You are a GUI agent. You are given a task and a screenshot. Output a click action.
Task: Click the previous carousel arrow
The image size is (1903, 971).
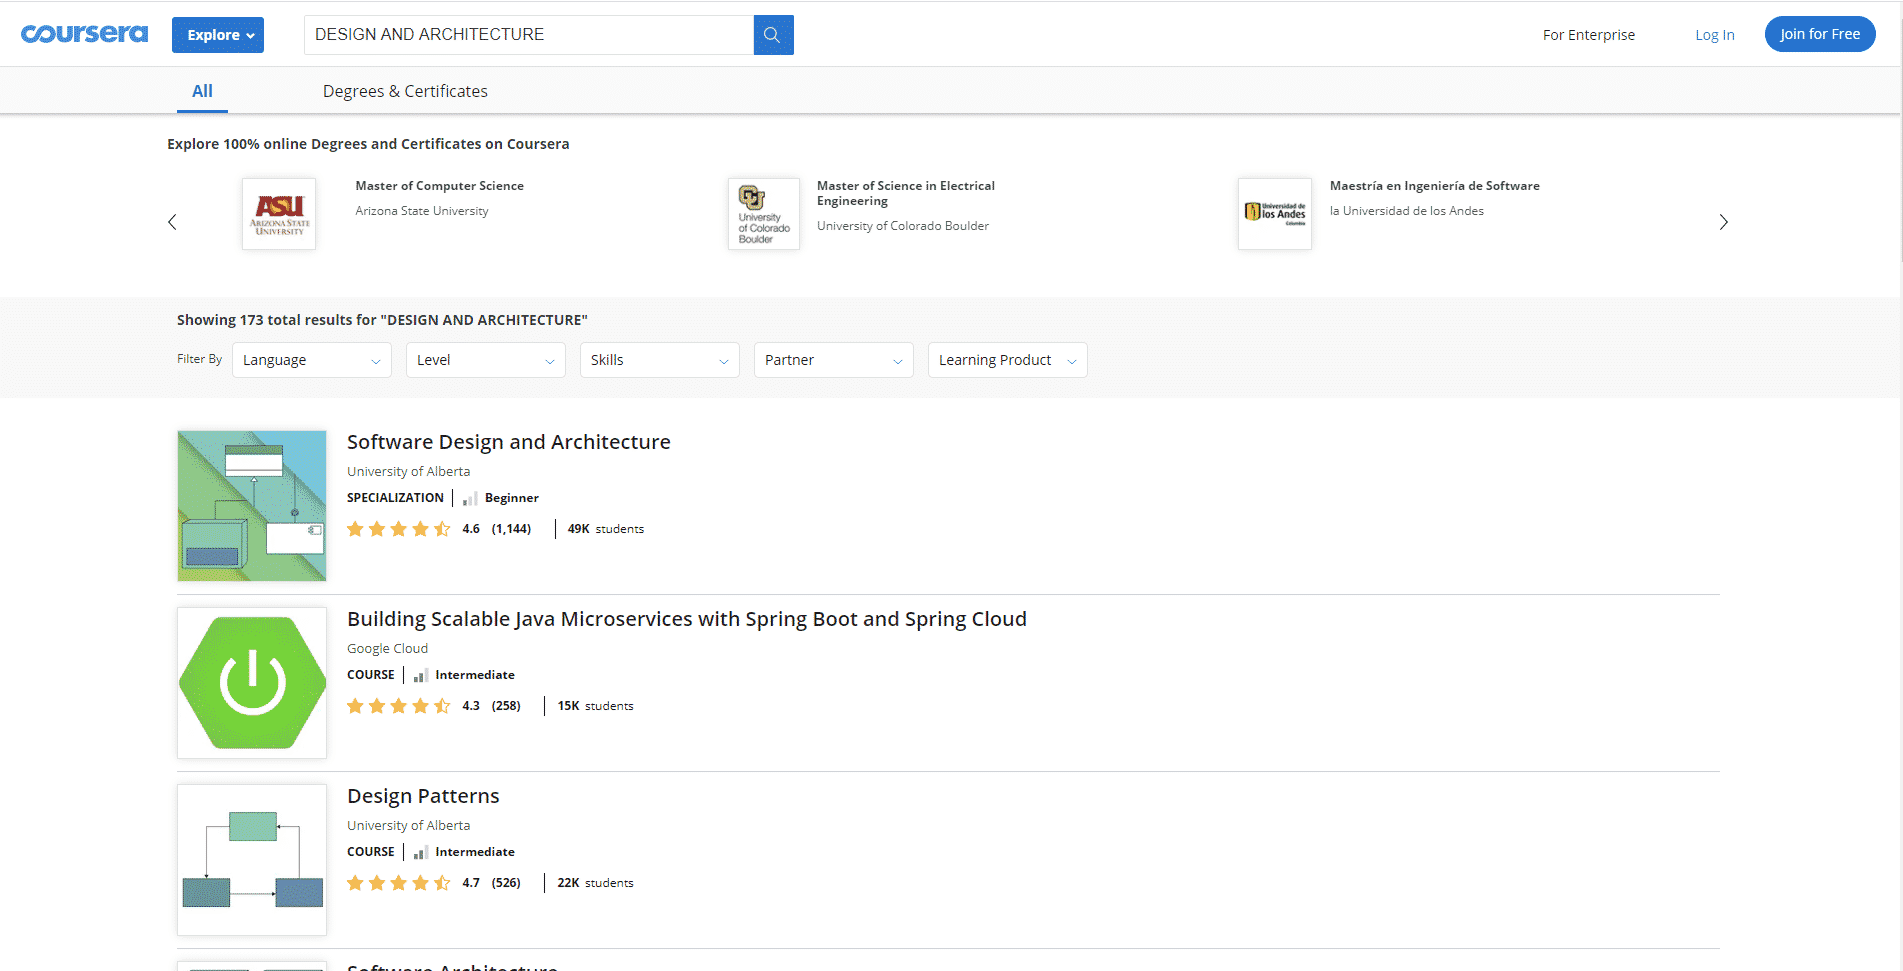point(172,222)
